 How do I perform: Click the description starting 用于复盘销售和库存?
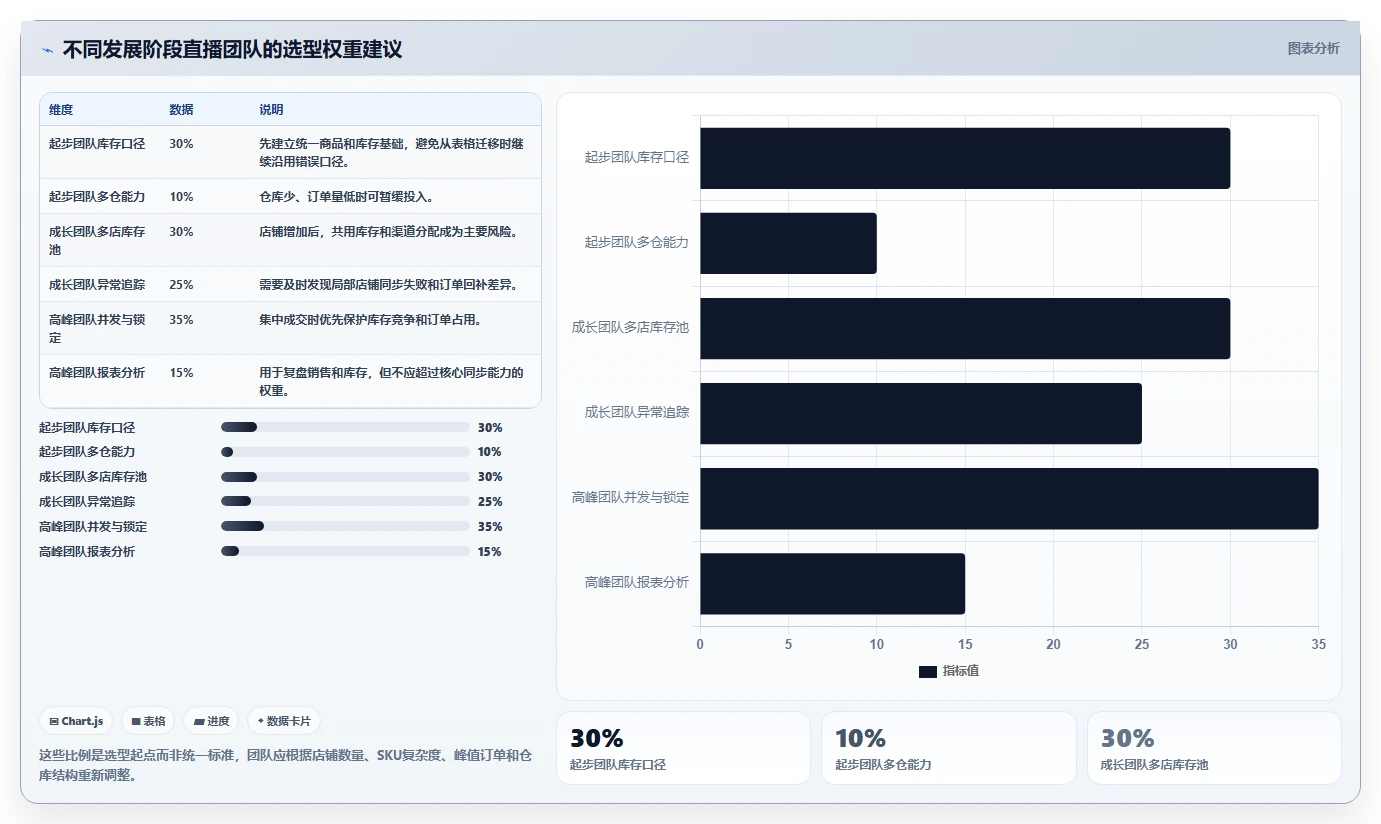click(391, 381)
